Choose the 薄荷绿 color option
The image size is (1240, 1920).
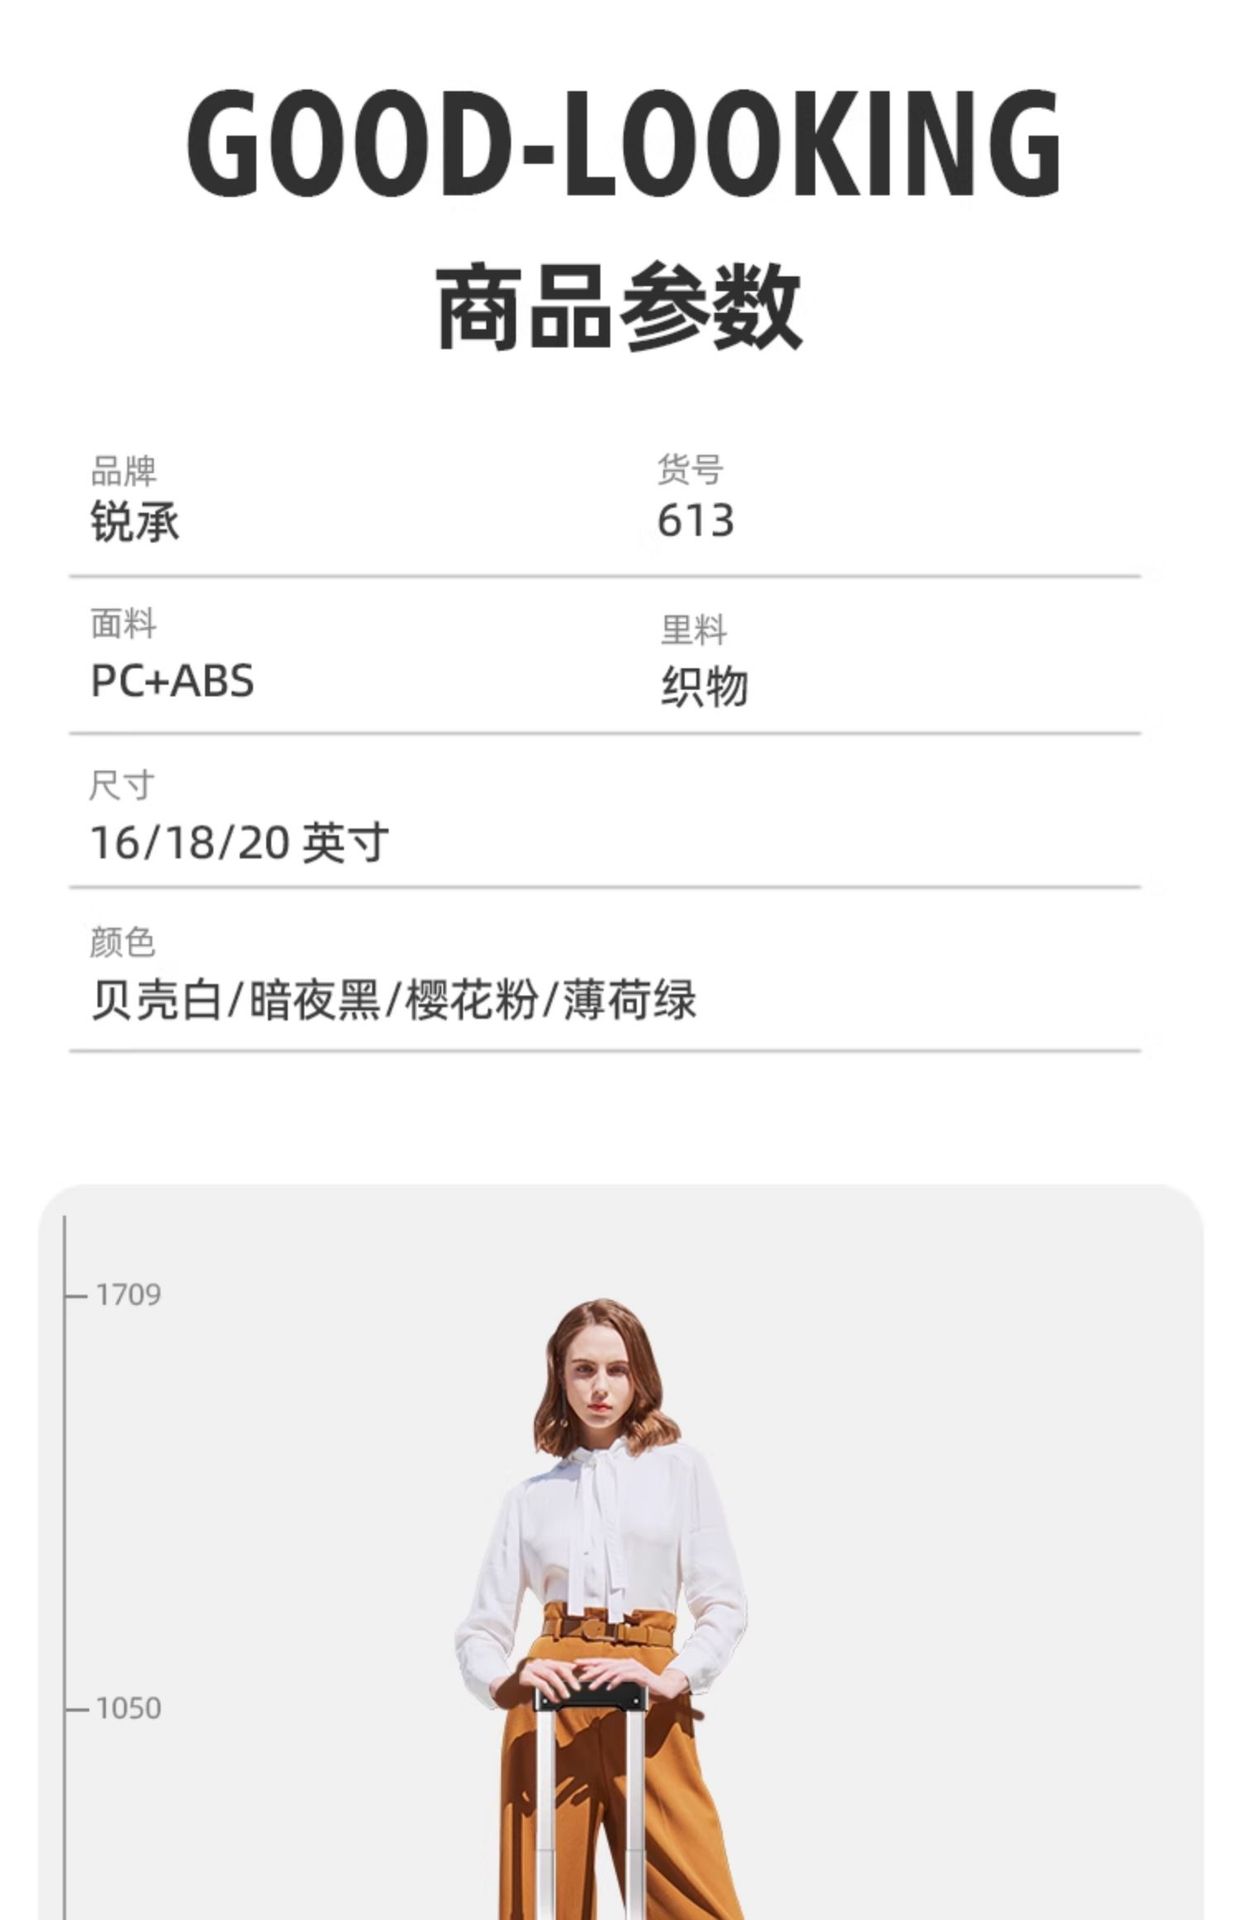coord(630,1000)
